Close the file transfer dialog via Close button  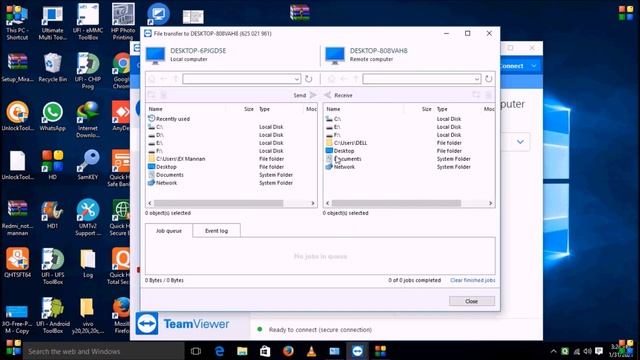tap(471, 301)
